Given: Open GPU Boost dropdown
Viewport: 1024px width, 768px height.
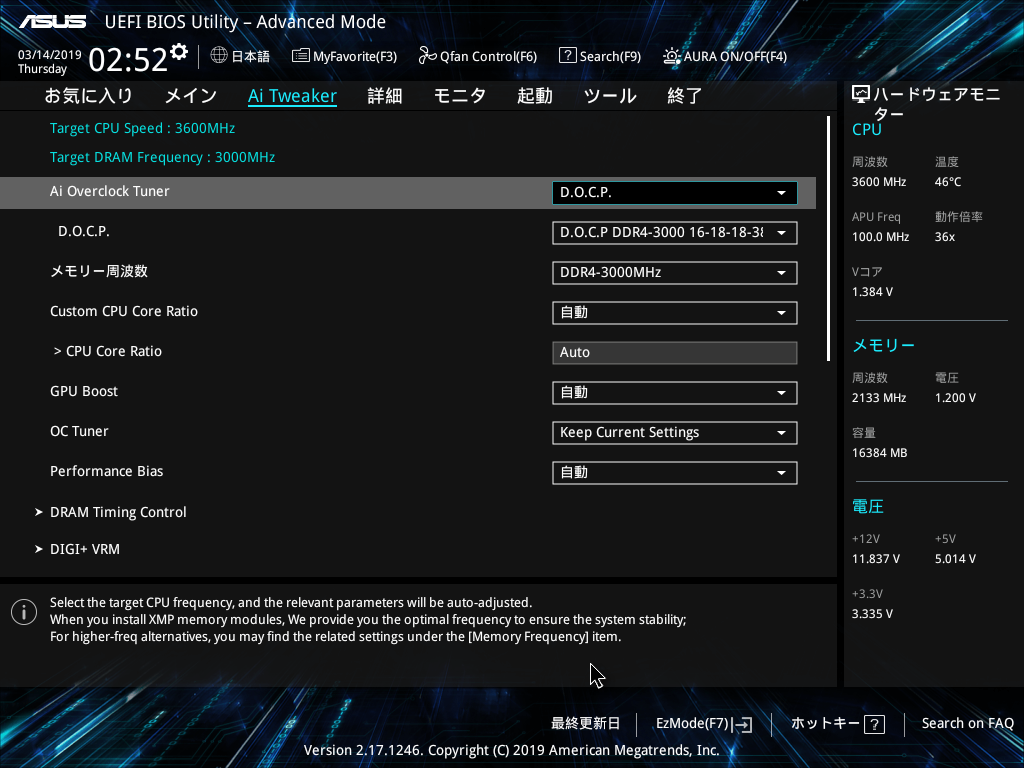Looking at the screenshot, I should (675, 392).
